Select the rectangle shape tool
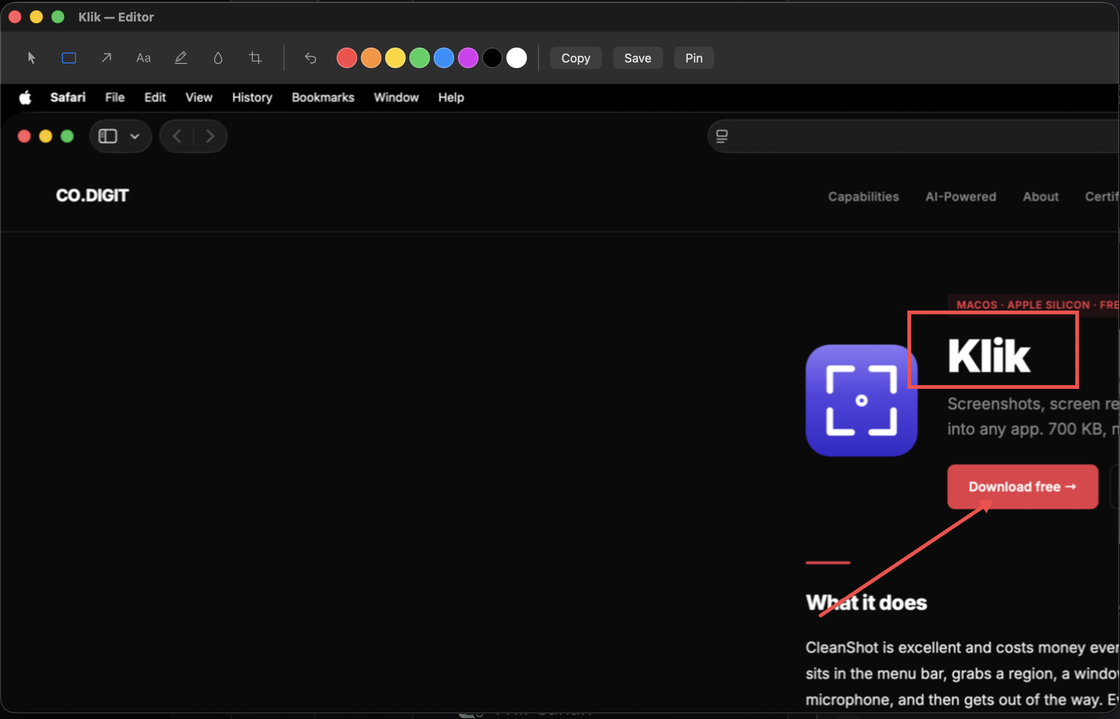Viewport: 1120px width, 719px height. [69, 58]
